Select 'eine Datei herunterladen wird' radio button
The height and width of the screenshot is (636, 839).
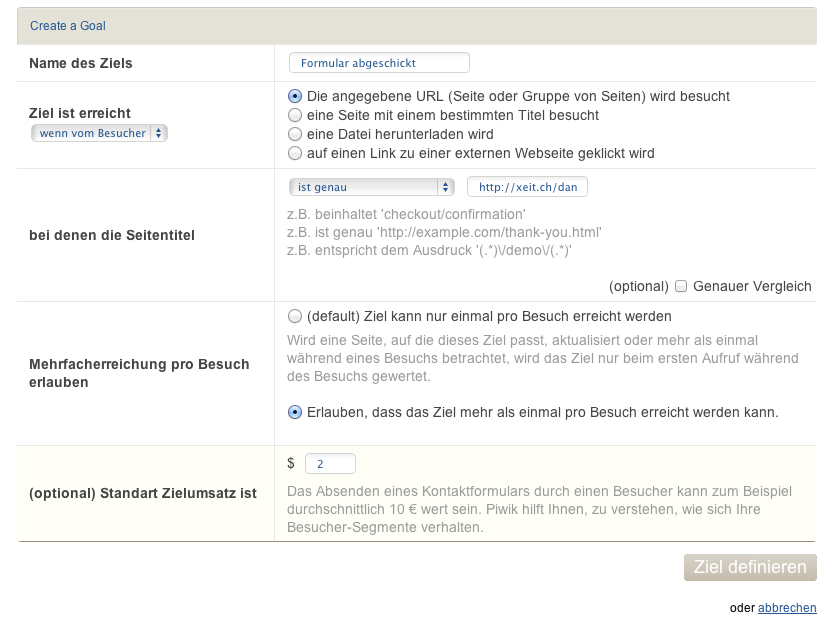click(x=295, y=134)
